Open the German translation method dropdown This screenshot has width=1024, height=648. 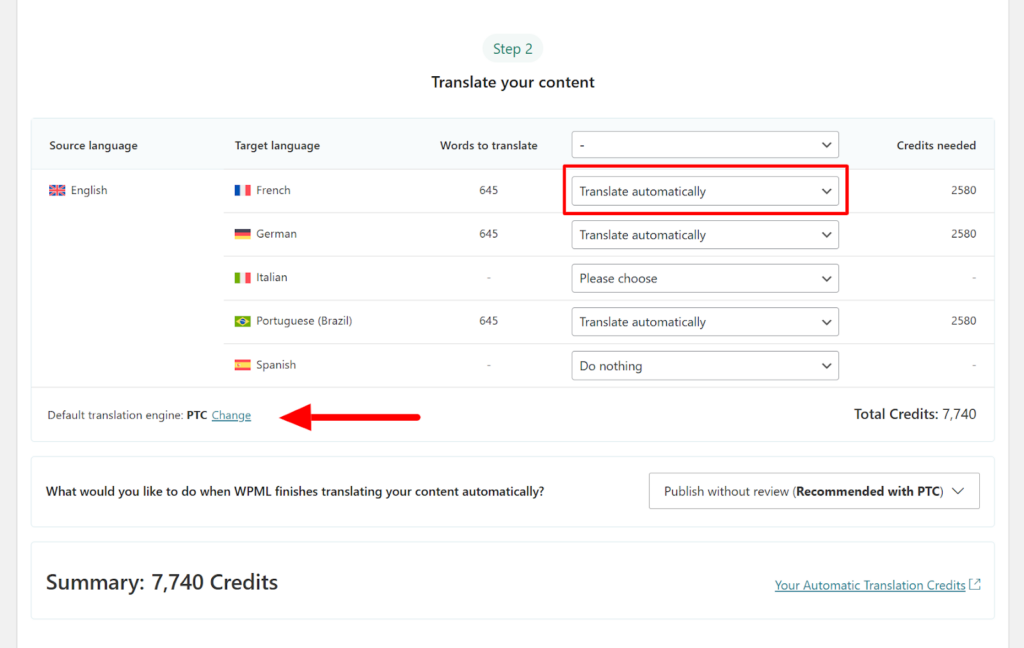point(704,234)
